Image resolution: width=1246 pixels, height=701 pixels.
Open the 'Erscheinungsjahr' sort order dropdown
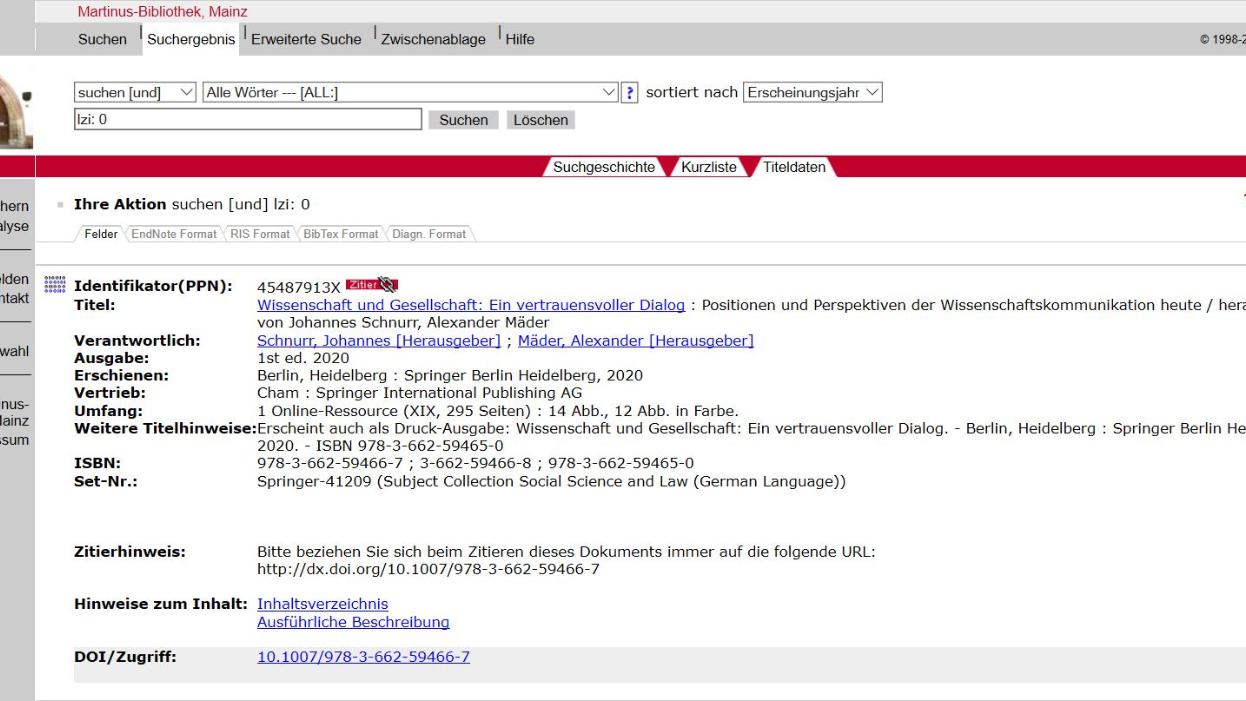click(x=814, y=93)
